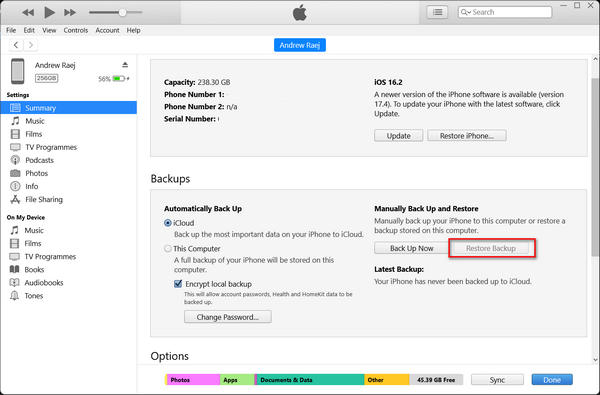The width and height of the screenshot is (600, 395).
Task: Open File Sharing in the sidebar
Action: 44,199
